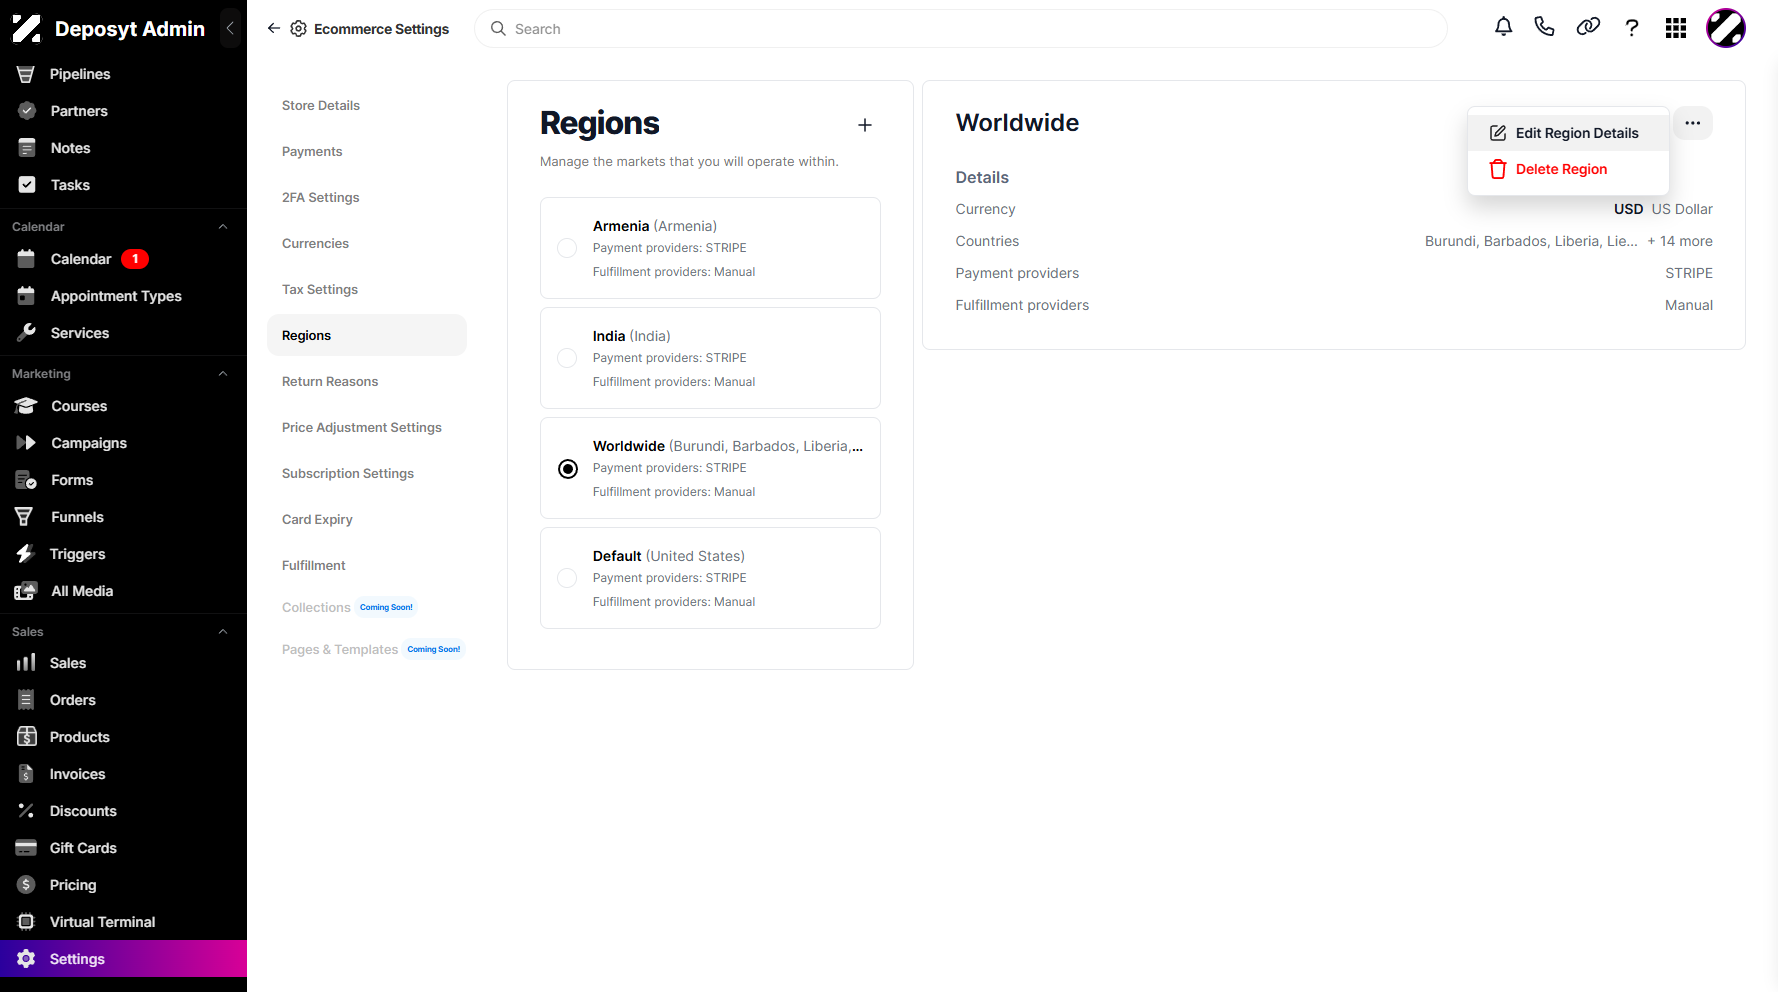Open the help question mark icon
This screenshot has height=992, width=1778.
click(1632, 28)
